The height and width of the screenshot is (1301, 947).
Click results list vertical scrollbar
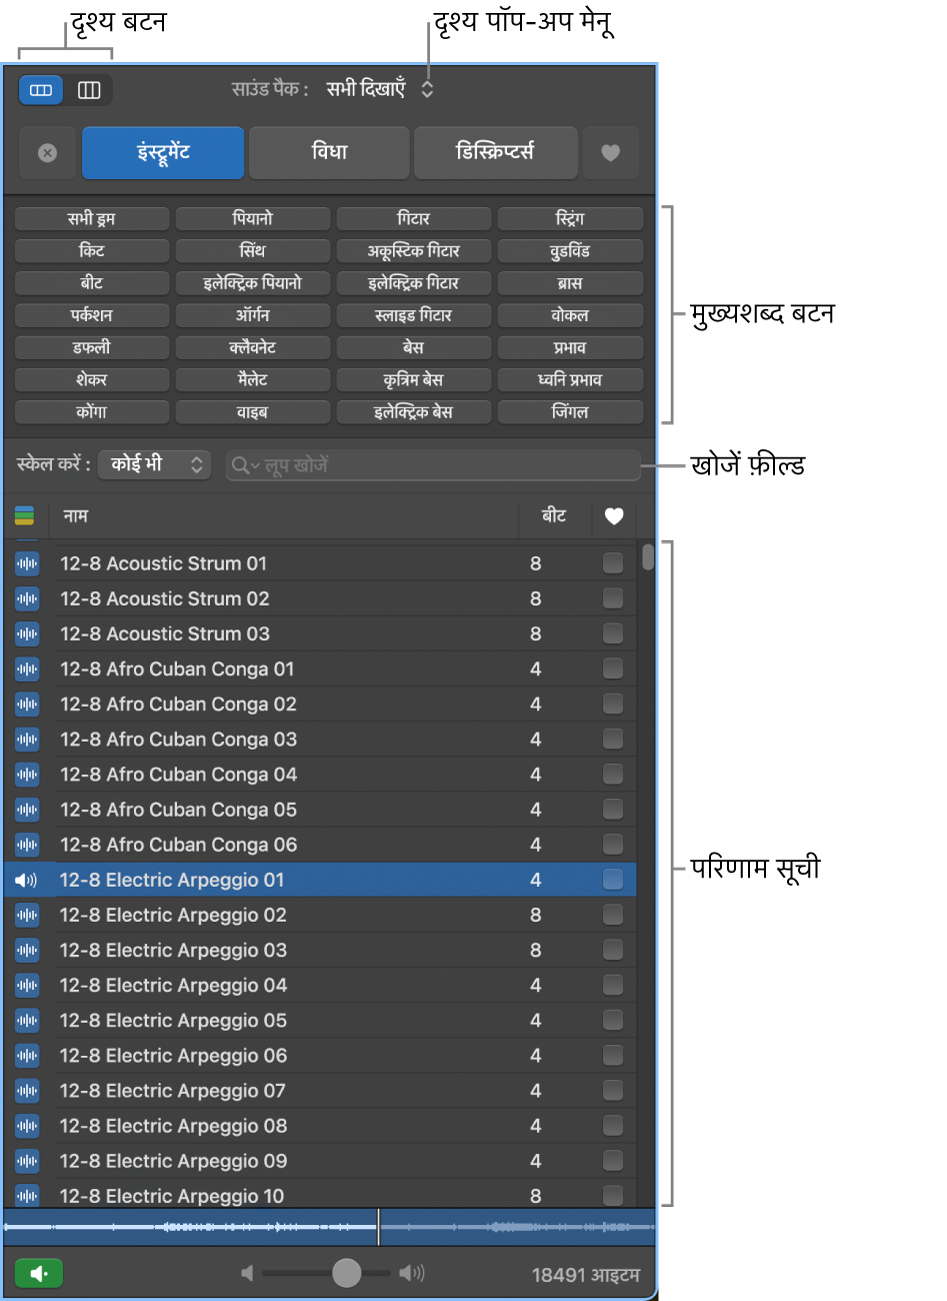(648, 557)
